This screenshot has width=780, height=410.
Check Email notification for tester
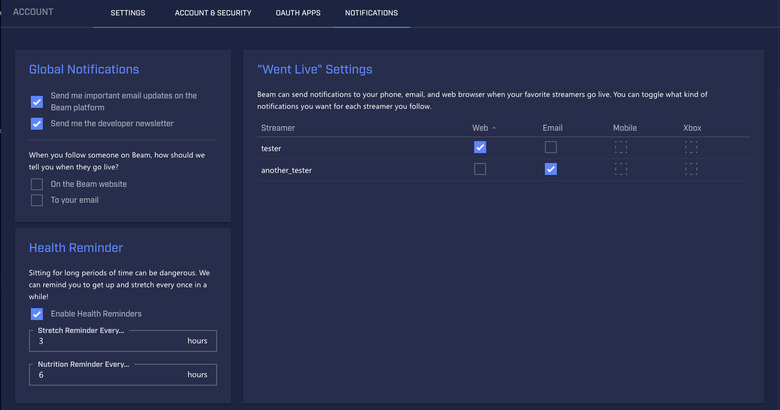click(x=550, y=147)
